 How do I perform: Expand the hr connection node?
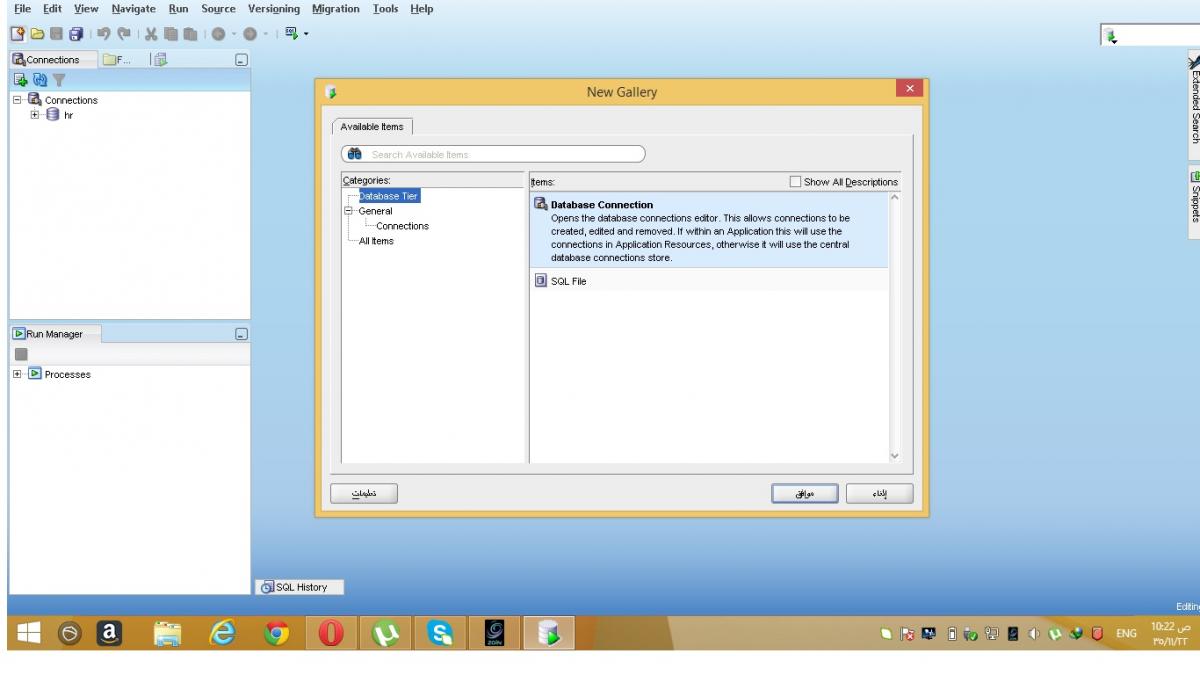pyautogui.click(x=35, y=115)
